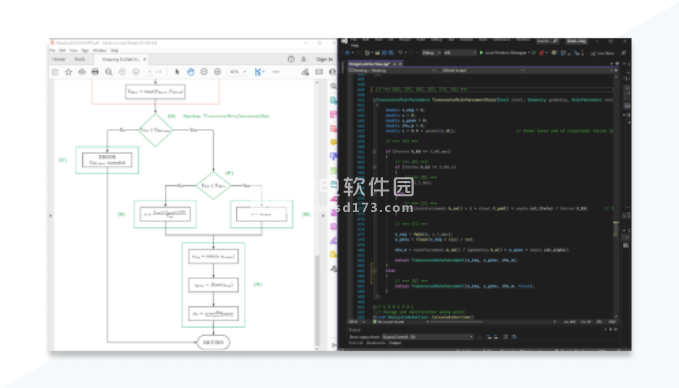Open the Error List tab at bottom

(x=356, y=343)
